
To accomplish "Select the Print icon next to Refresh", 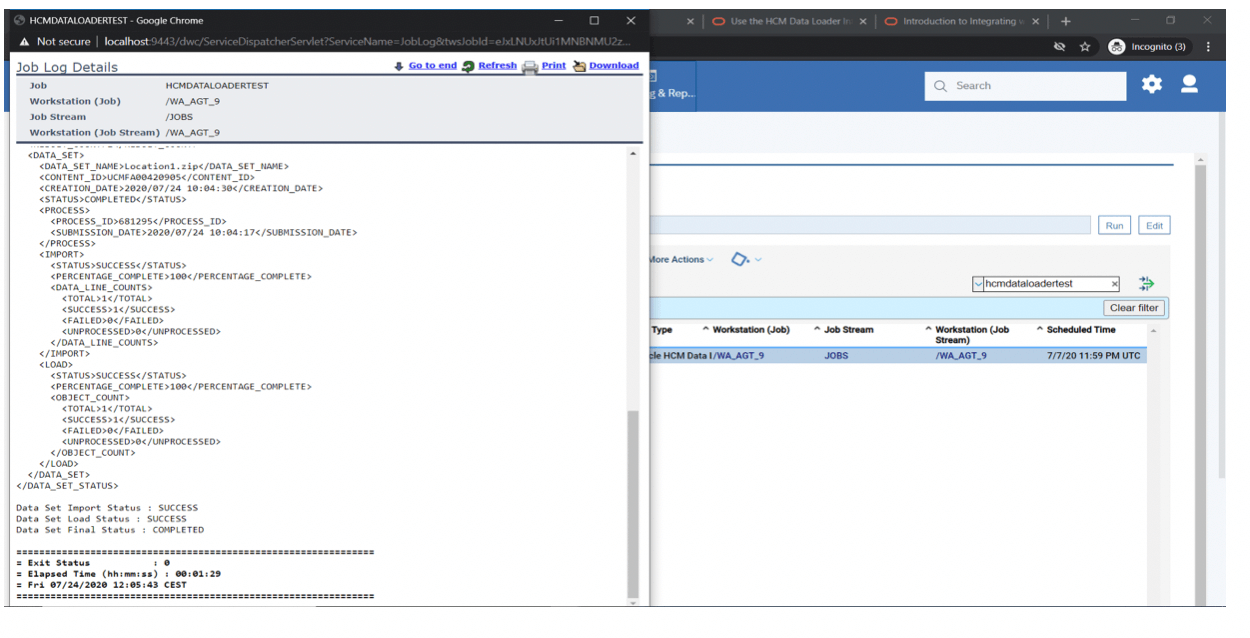I will click(x=529, y=65).
